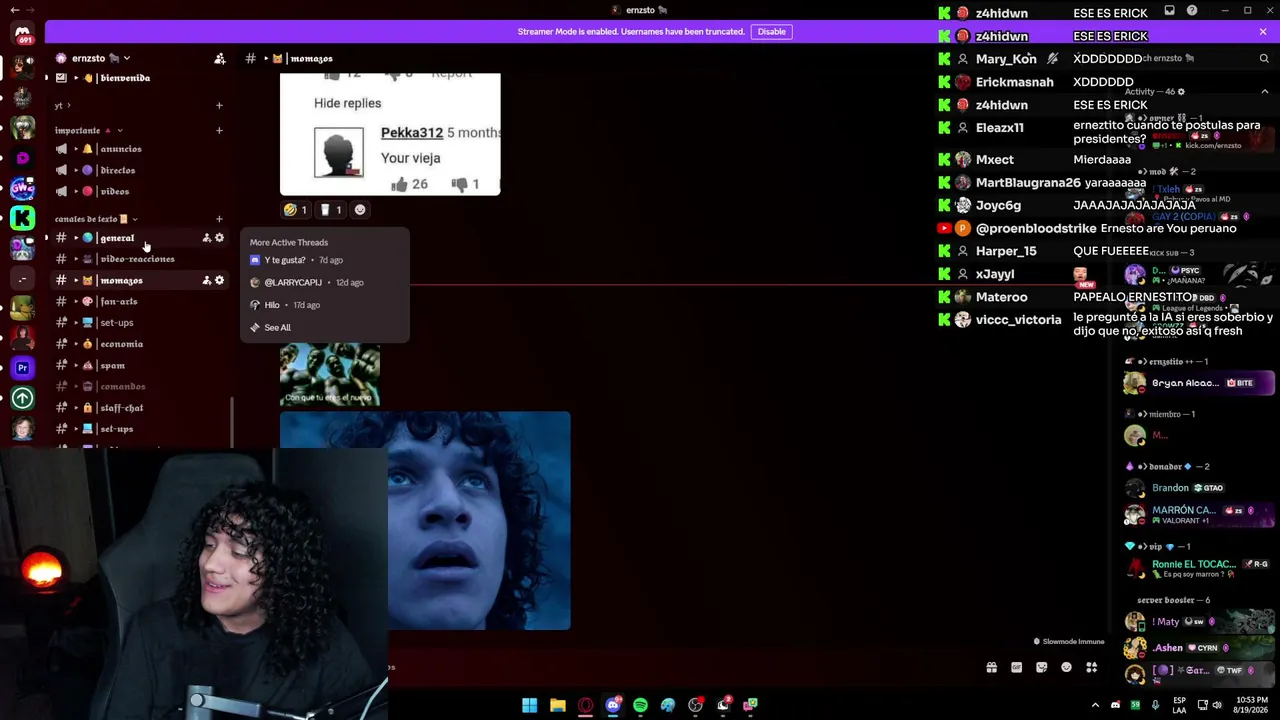
Task: Collapse the canales de texto category
Action: point(96,219)
